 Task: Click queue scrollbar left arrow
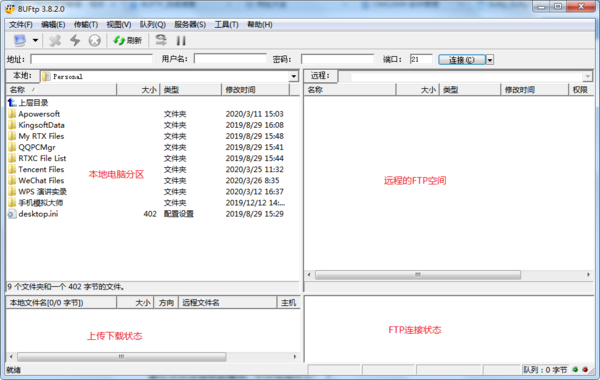[11, 357]
